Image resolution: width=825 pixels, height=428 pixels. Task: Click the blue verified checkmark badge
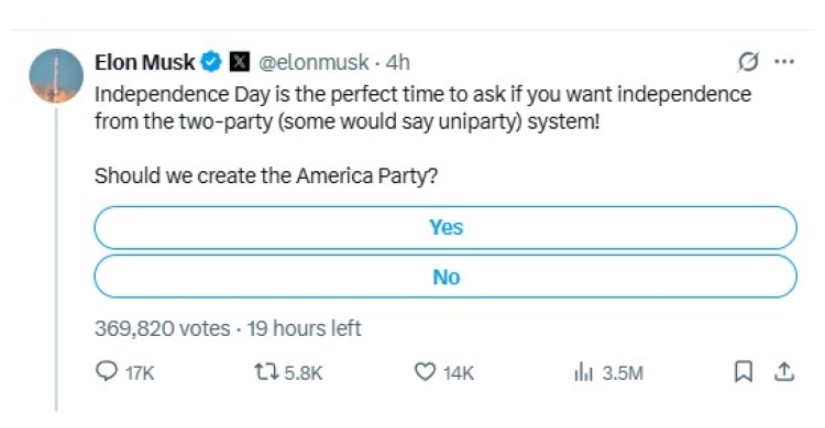(x=212, y=62)
